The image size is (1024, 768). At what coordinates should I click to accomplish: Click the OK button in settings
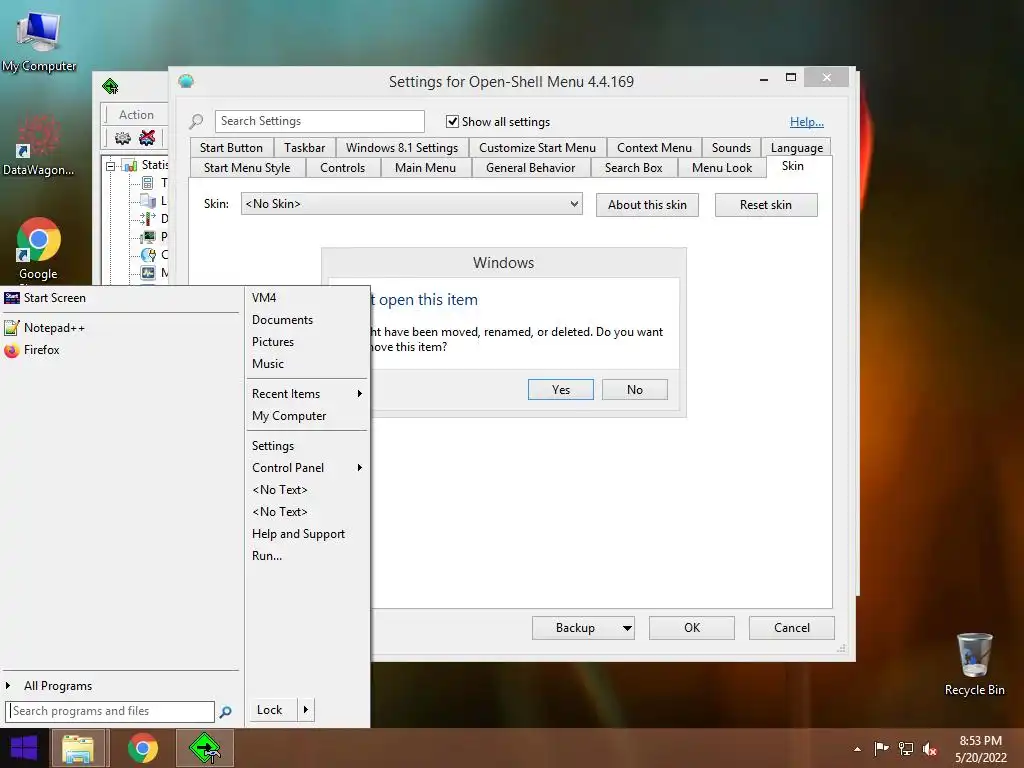[x=692, y=628]
